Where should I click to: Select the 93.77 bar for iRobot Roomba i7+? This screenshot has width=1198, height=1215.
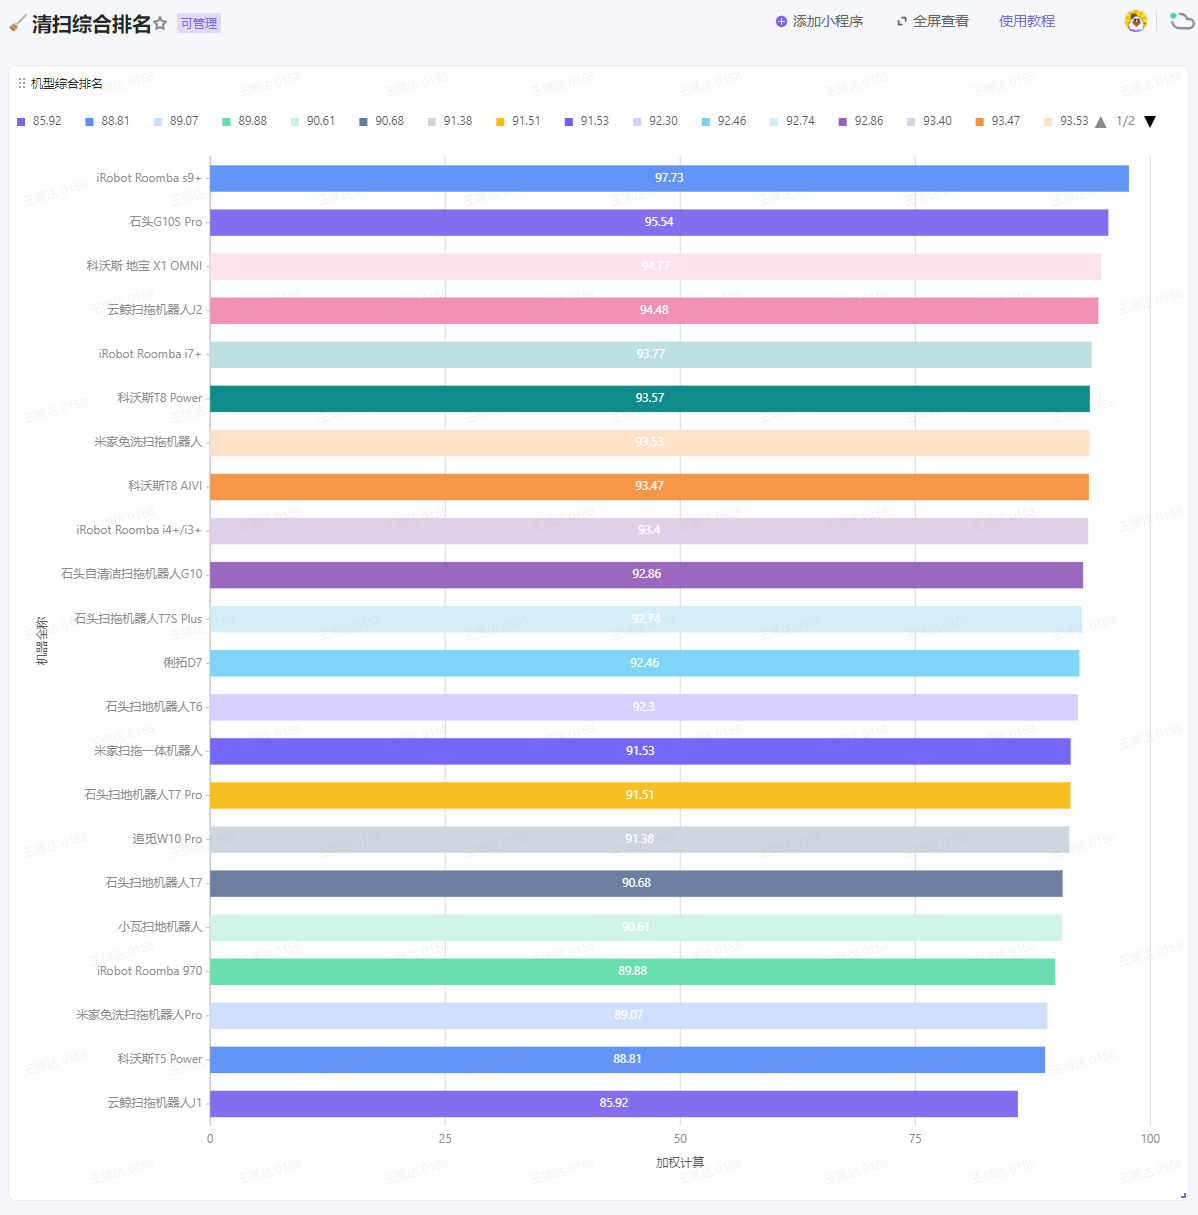[651, 354]
